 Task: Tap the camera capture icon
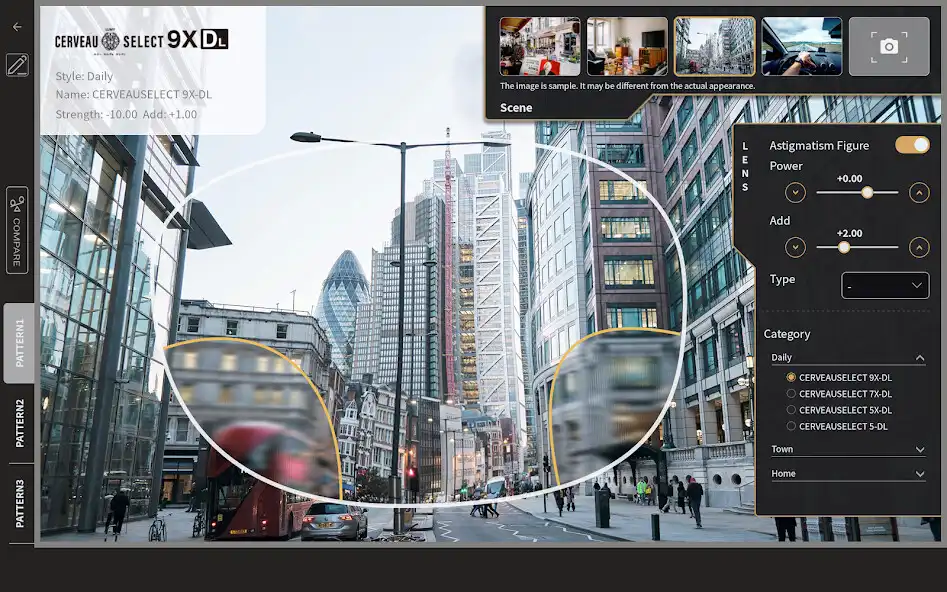pyautogui.click(x=888, y=46)
